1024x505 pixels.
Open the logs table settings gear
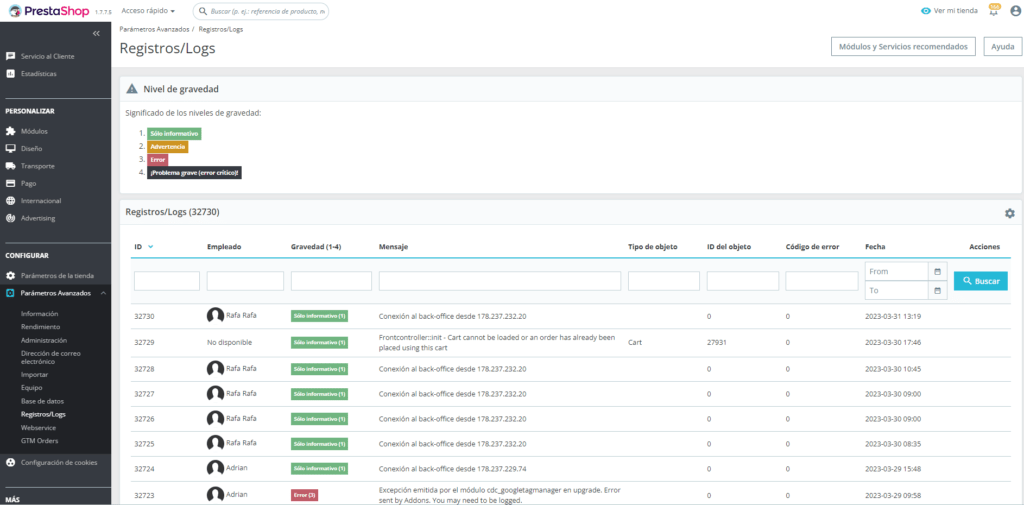click(x=1010, y=213)
